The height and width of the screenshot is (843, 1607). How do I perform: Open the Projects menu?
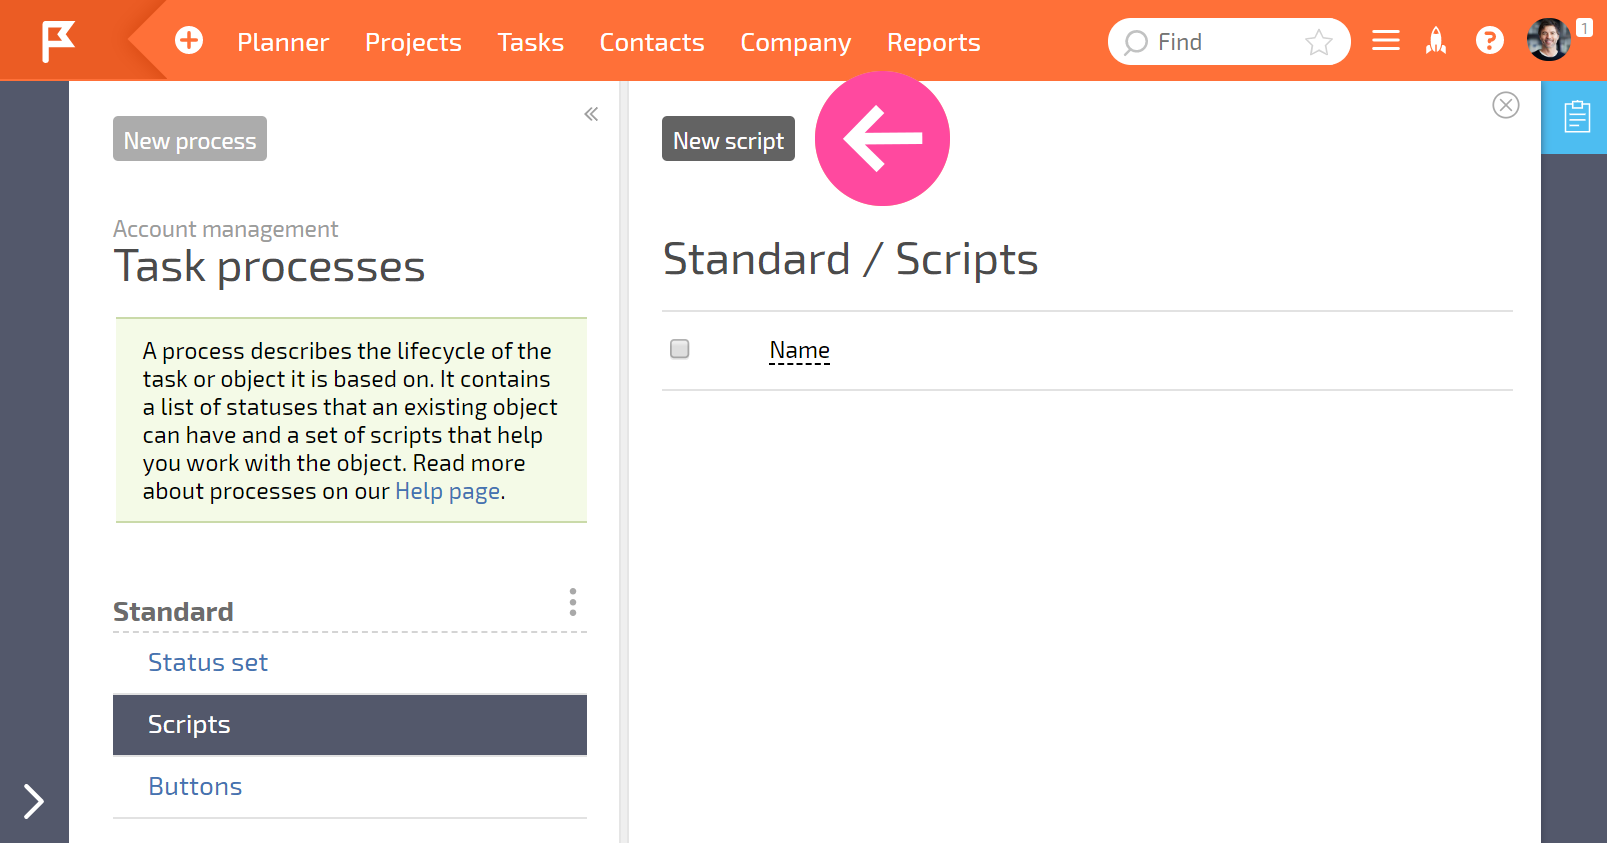coord(413,42)
